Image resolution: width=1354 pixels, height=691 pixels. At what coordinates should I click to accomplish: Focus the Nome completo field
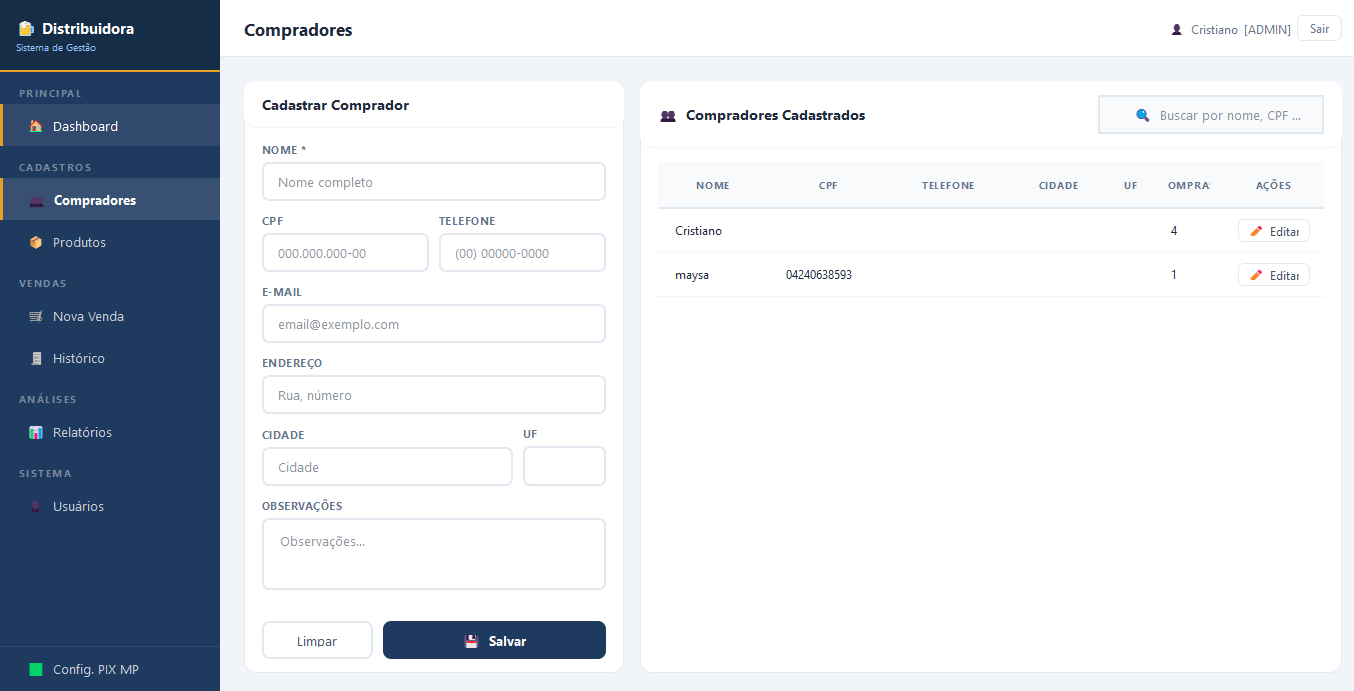coord(434,182)
